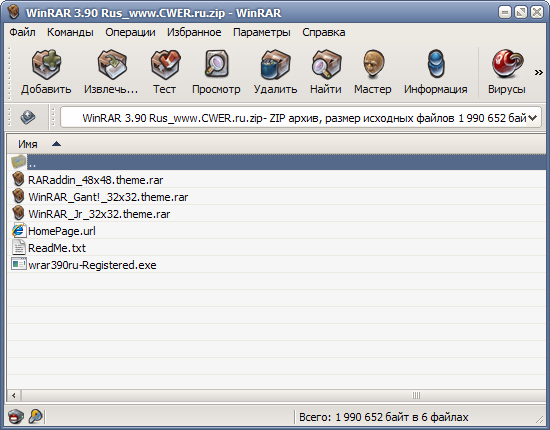Open the Параметры menu
The image size is (550, 430).
[262, 32]
